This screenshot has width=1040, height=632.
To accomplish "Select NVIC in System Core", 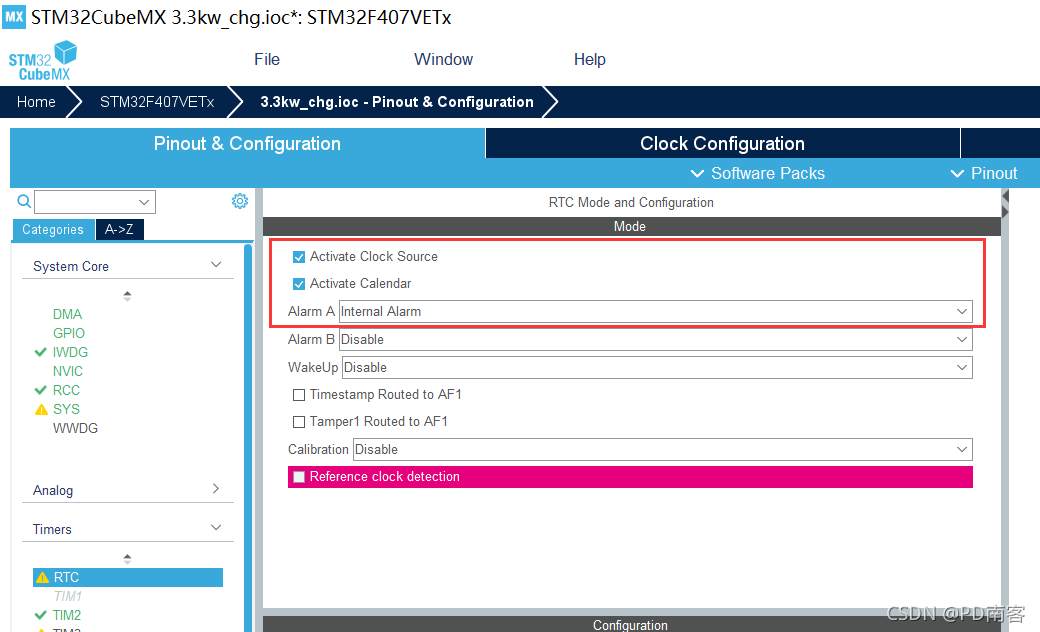I will [x=68, y=371].
